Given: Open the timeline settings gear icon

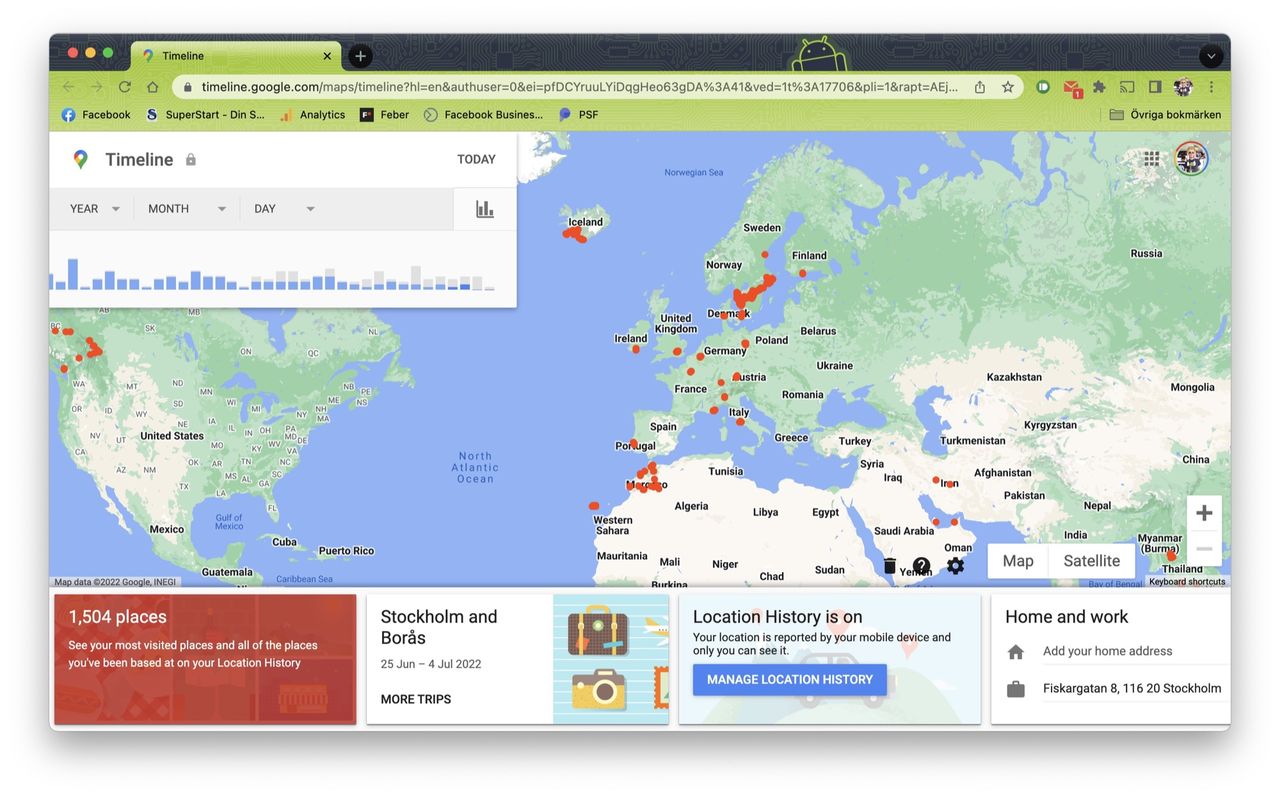Looking at the screenshot, I should click(x=955, y=566).
